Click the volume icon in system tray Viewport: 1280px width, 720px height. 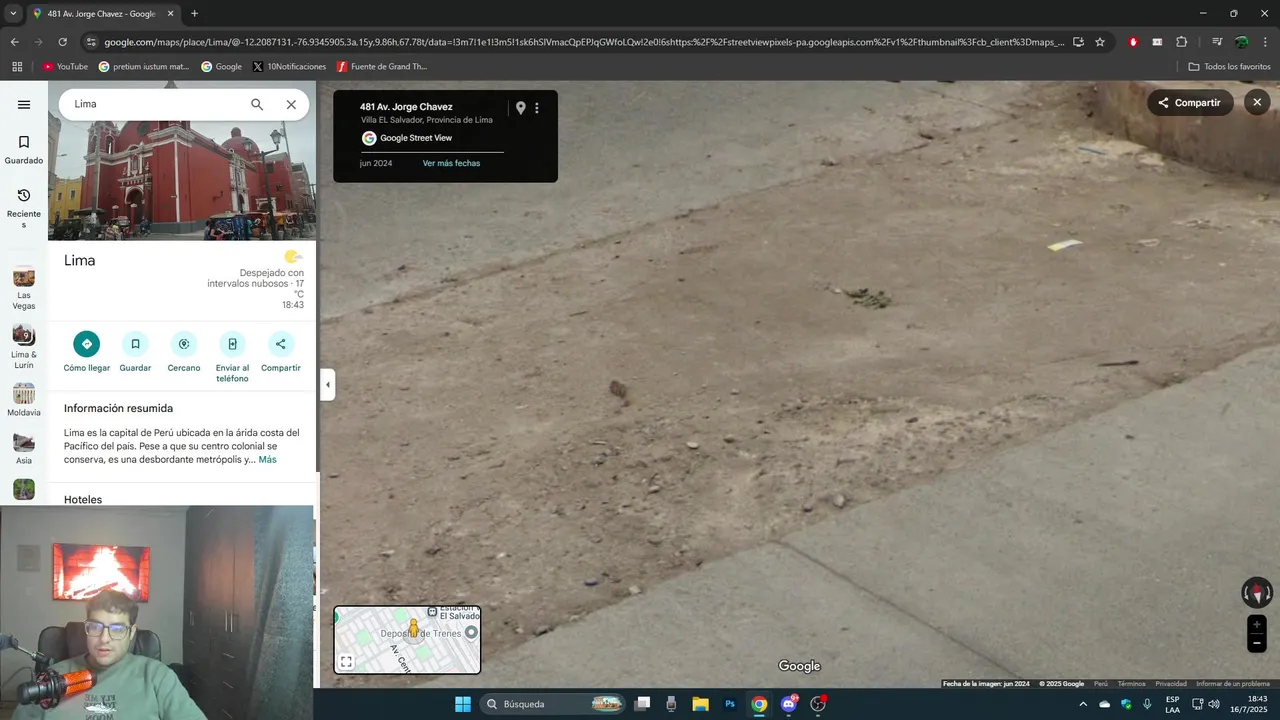point(1214,704)
